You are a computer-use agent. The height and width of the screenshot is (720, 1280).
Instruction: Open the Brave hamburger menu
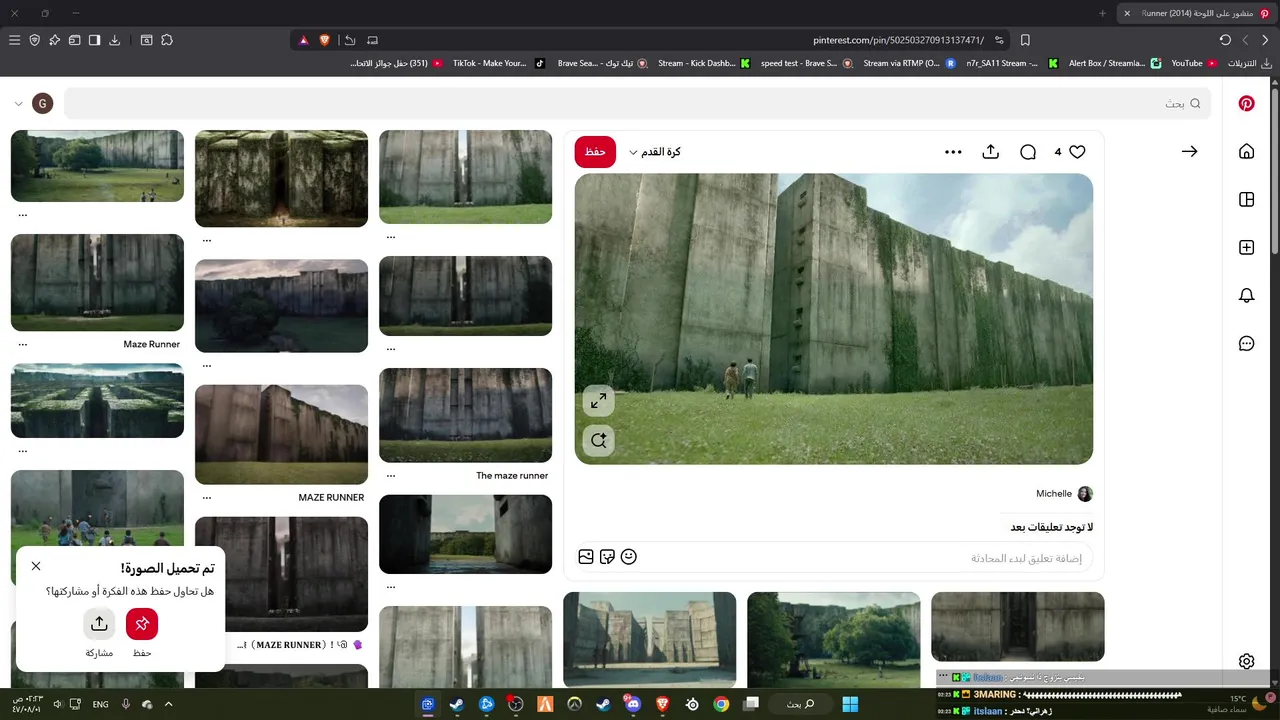point(14,40)
